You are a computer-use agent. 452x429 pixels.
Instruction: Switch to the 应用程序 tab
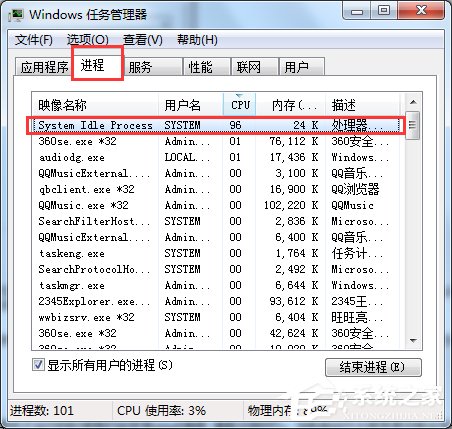point(44,67)
